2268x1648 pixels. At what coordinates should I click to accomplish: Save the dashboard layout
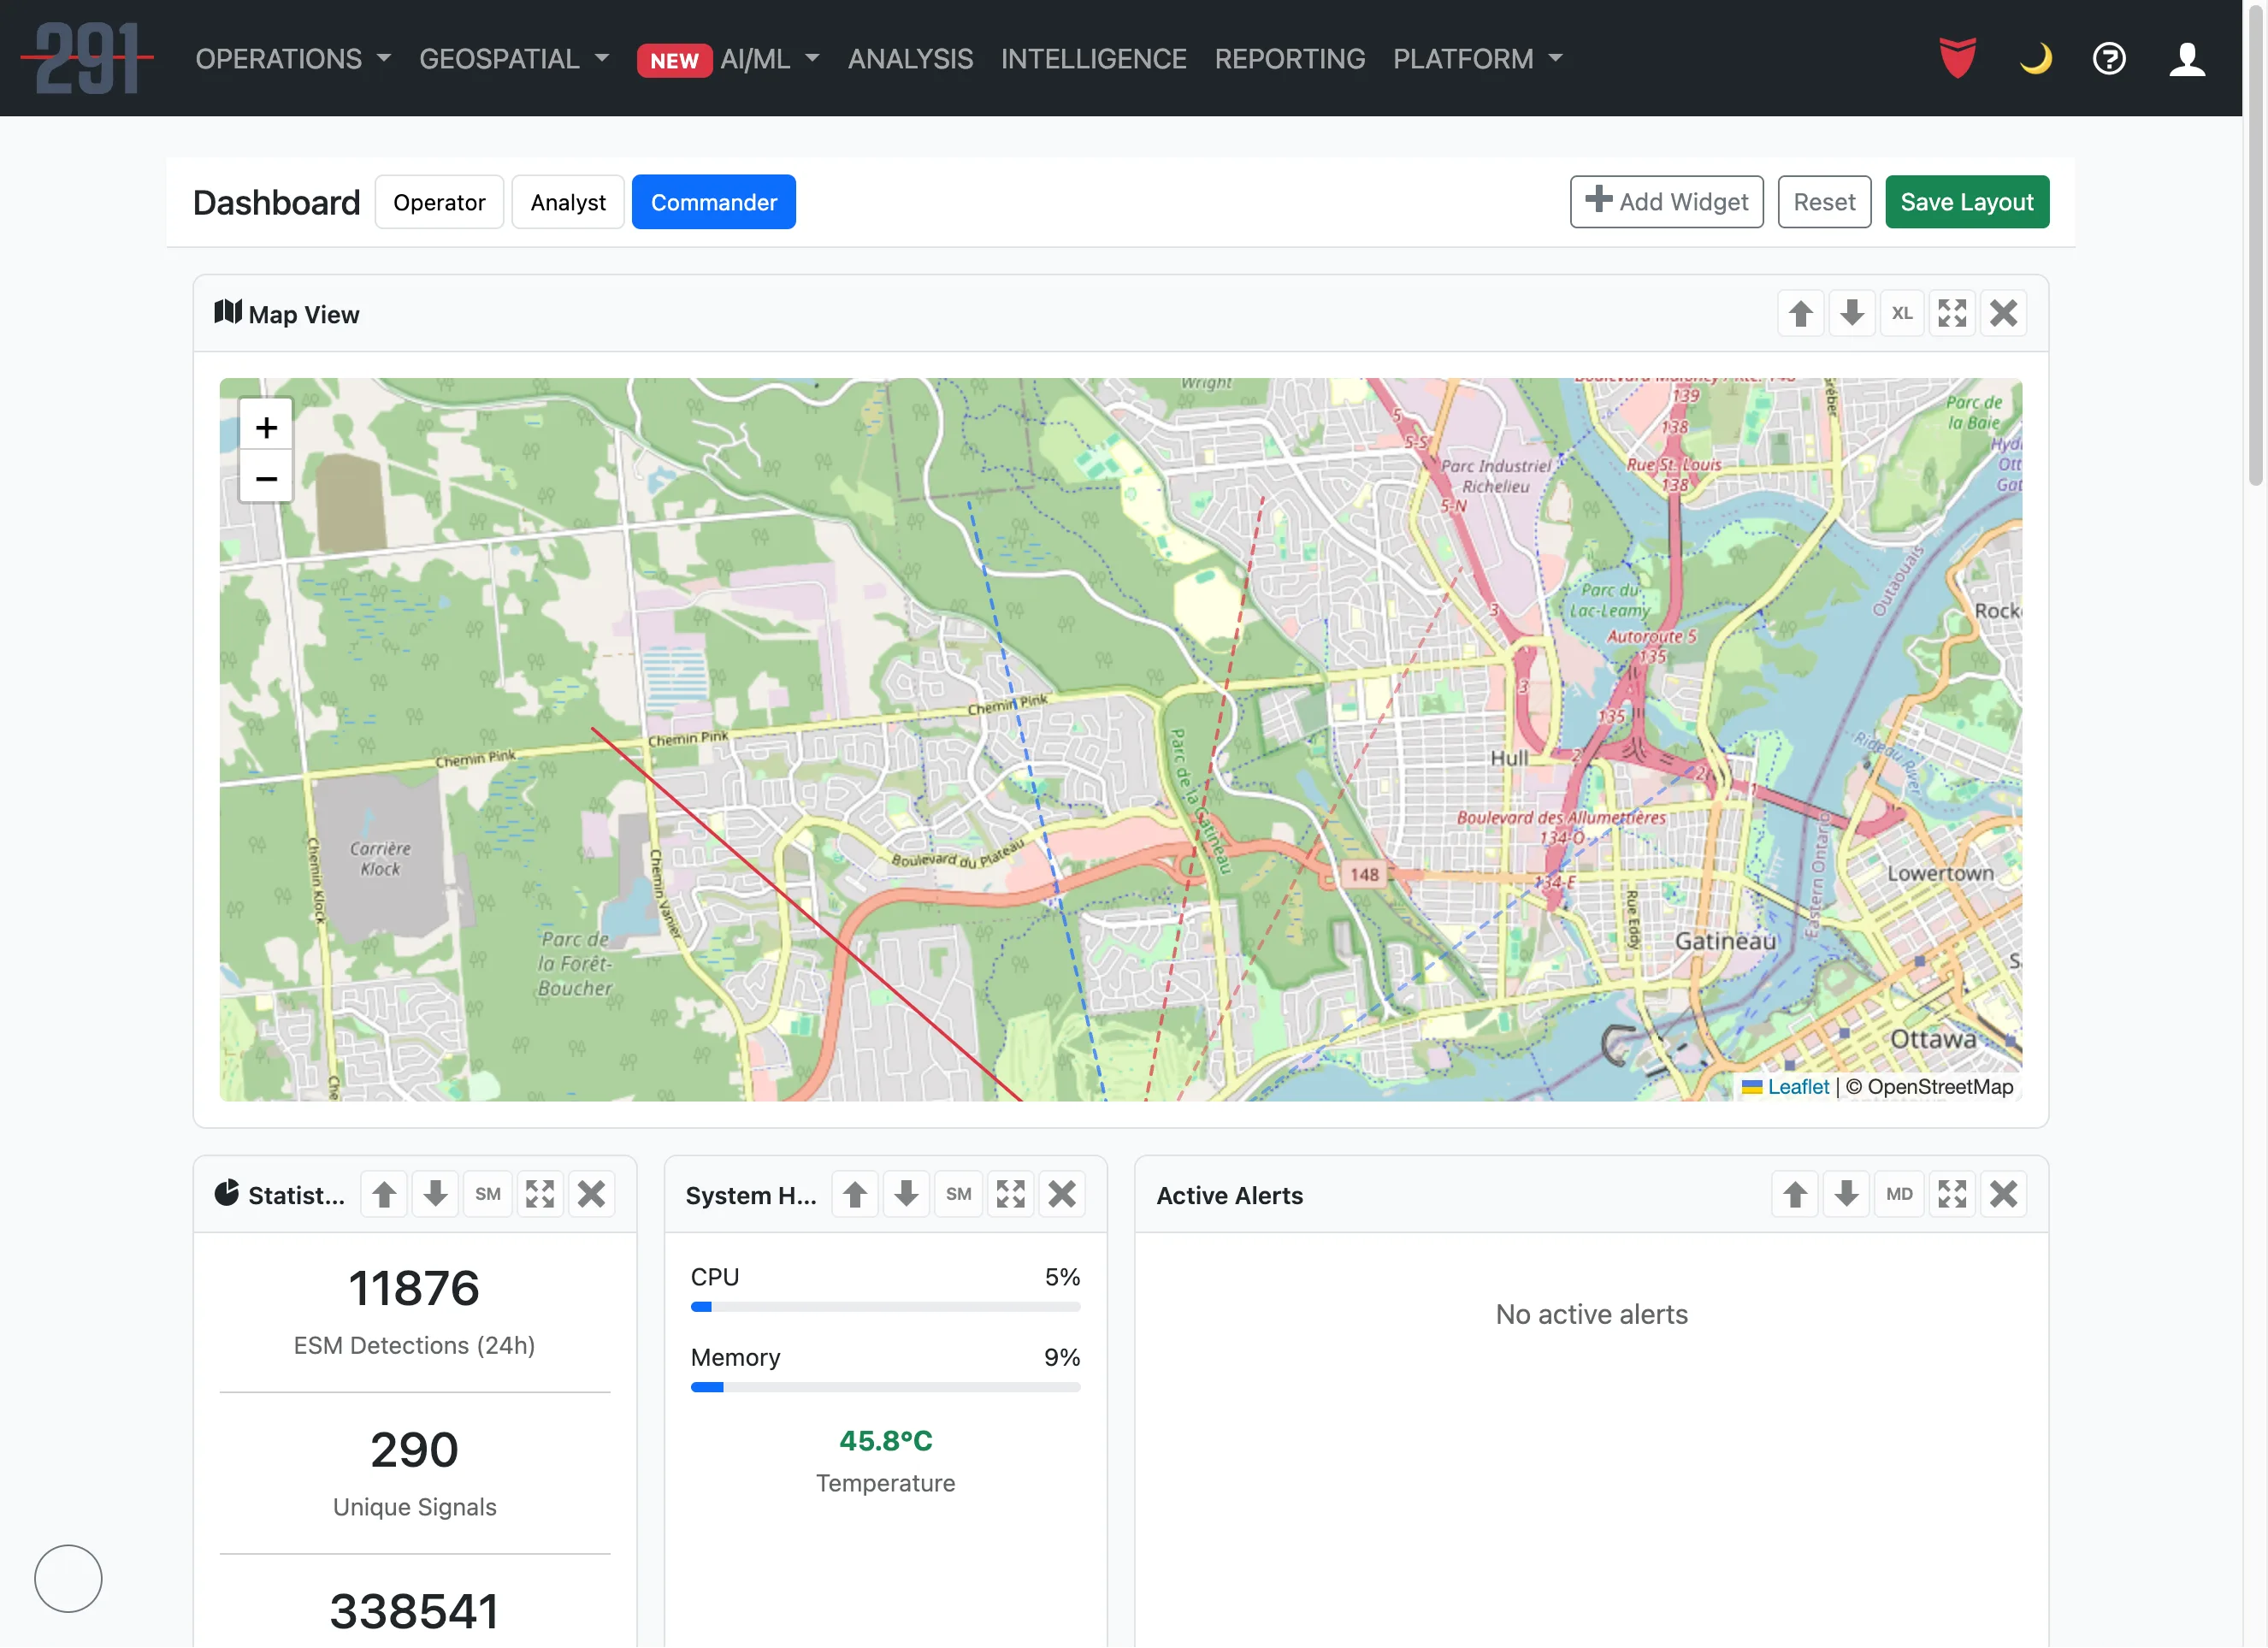coord(1966,201)
